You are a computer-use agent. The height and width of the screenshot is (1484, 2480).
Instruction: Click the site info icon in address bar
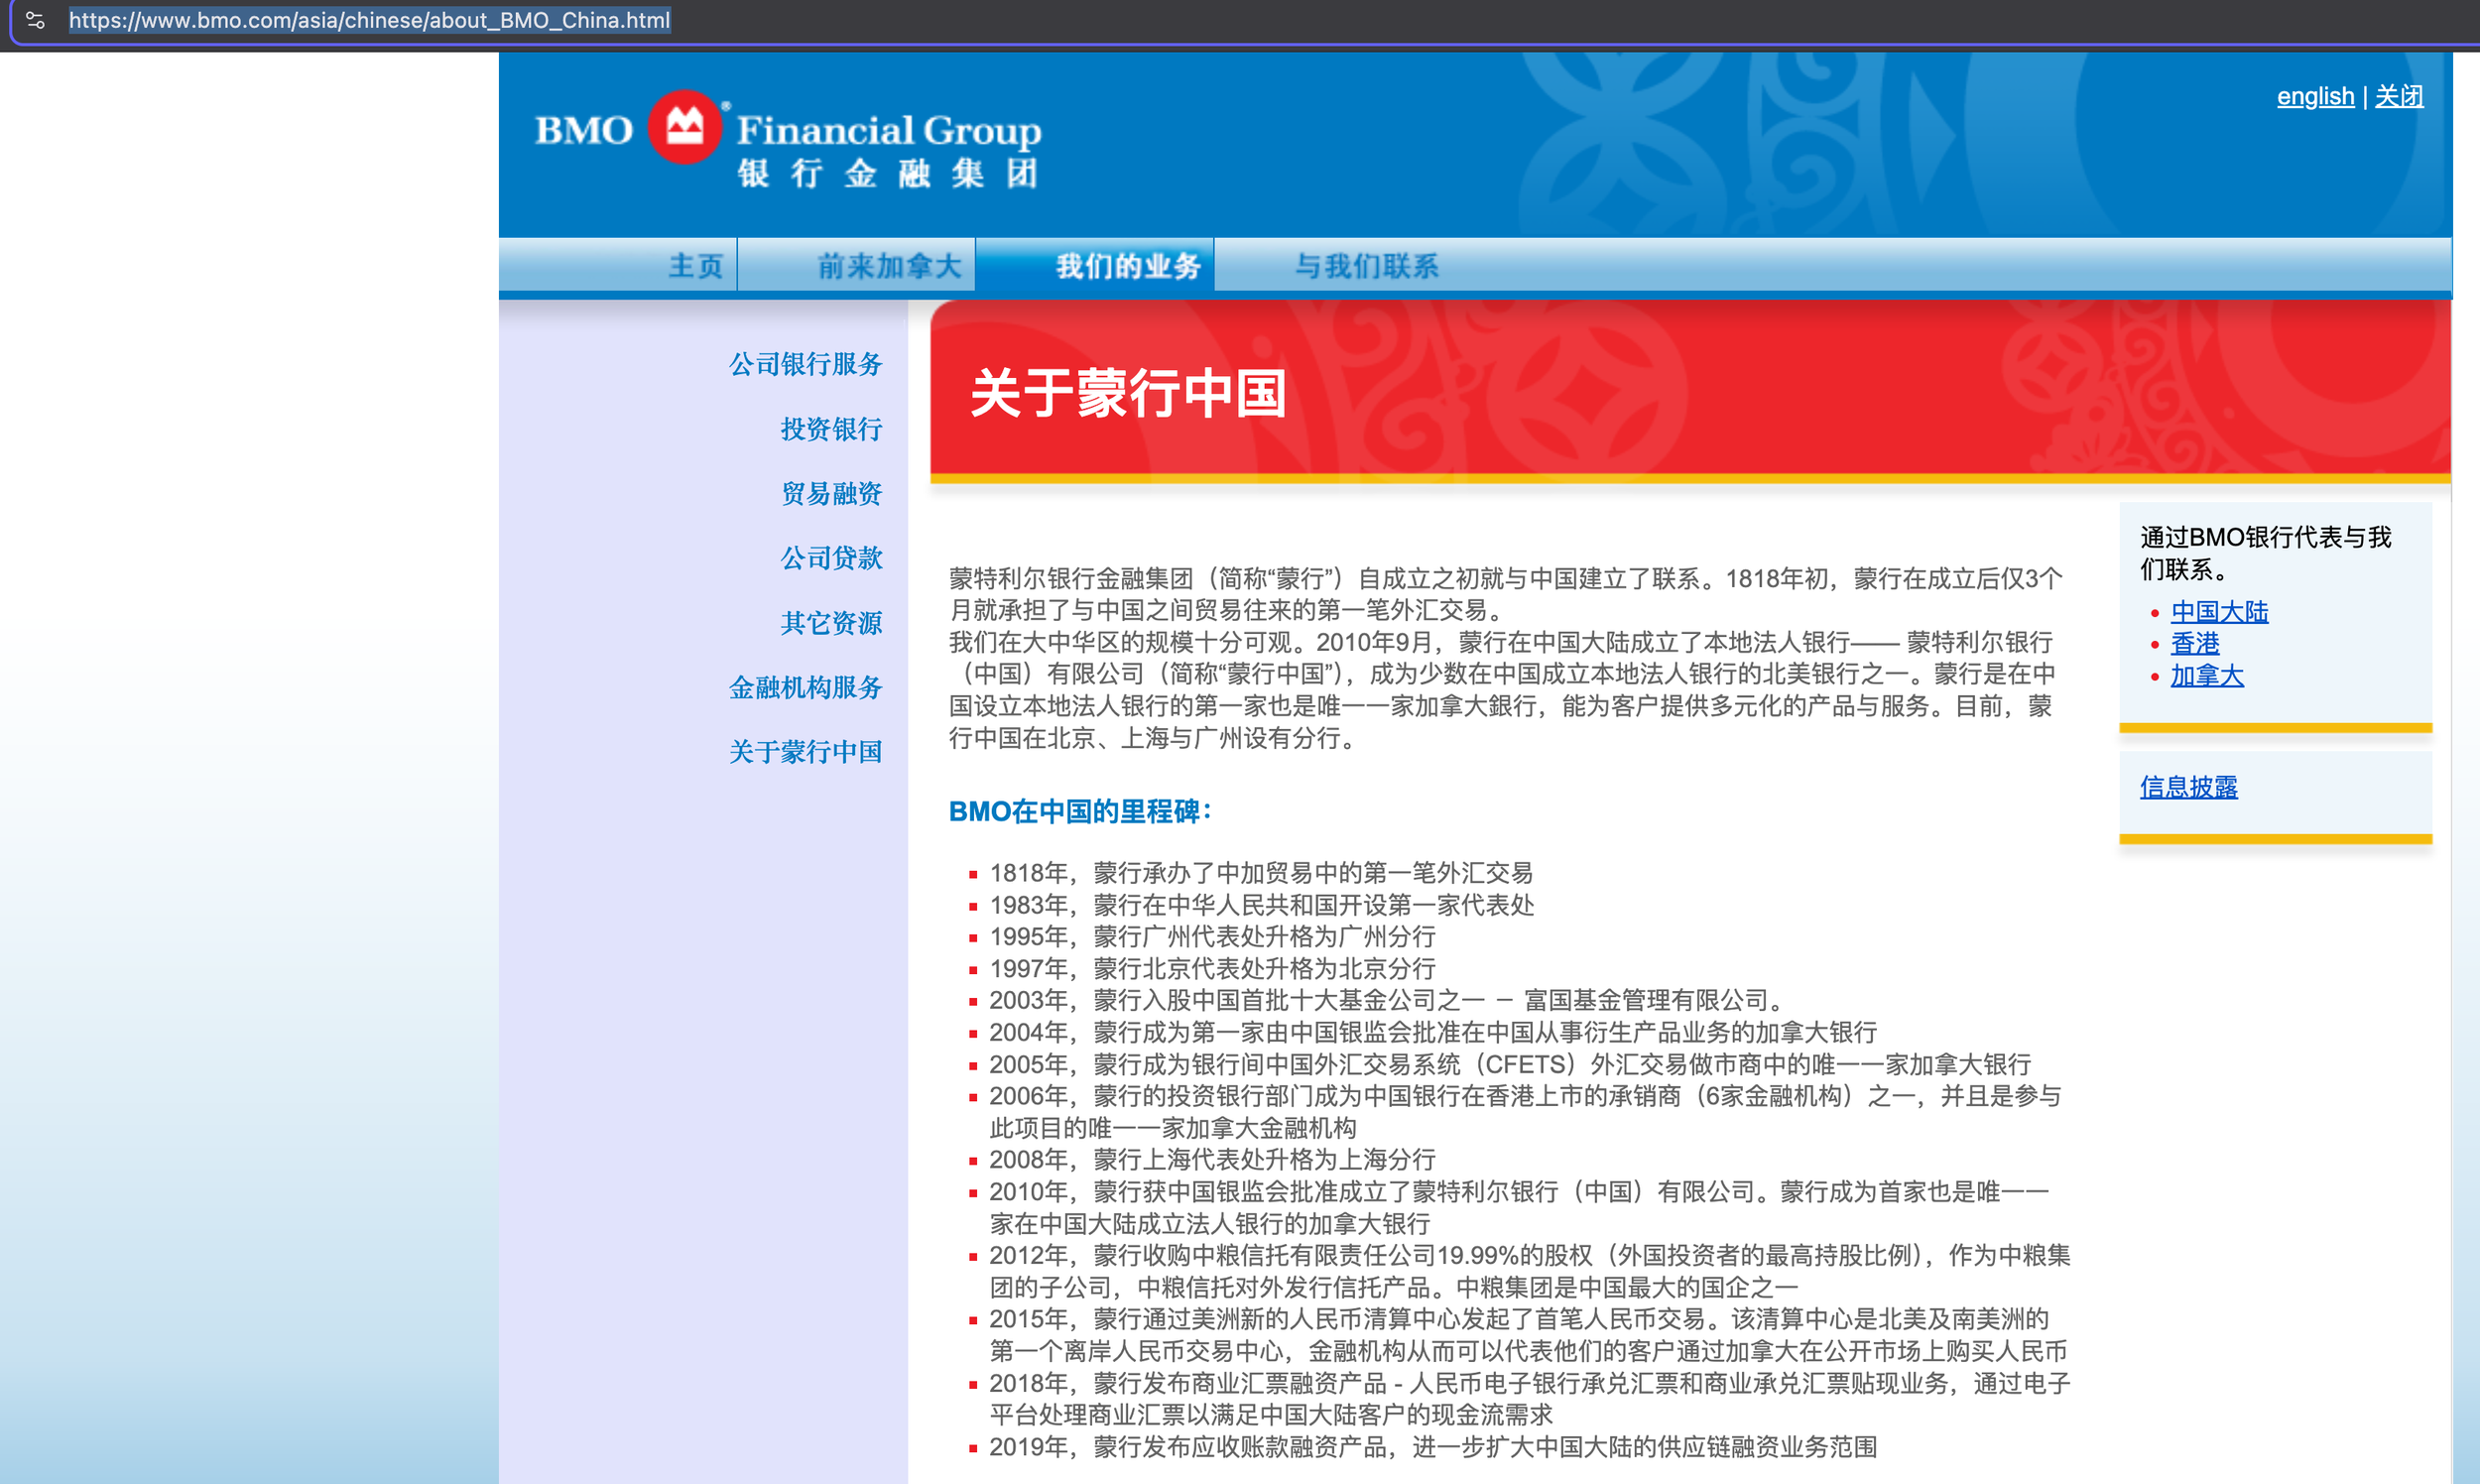[x=35, y=20]
